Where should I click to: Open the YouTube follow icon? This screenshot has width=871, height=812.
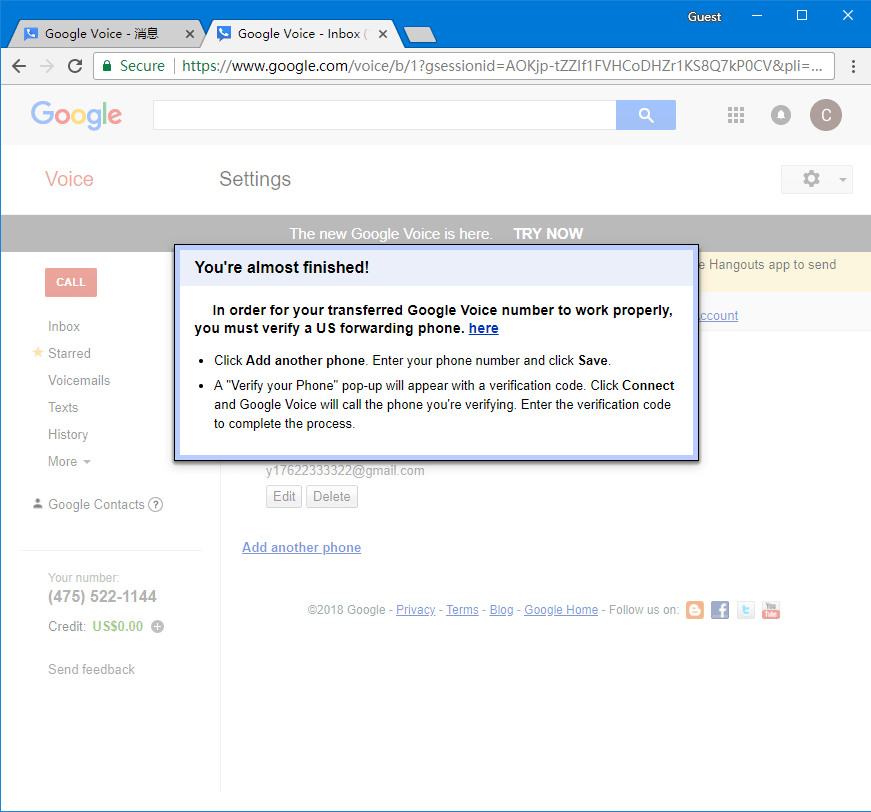pyautogui.click(x=771, y=610)
